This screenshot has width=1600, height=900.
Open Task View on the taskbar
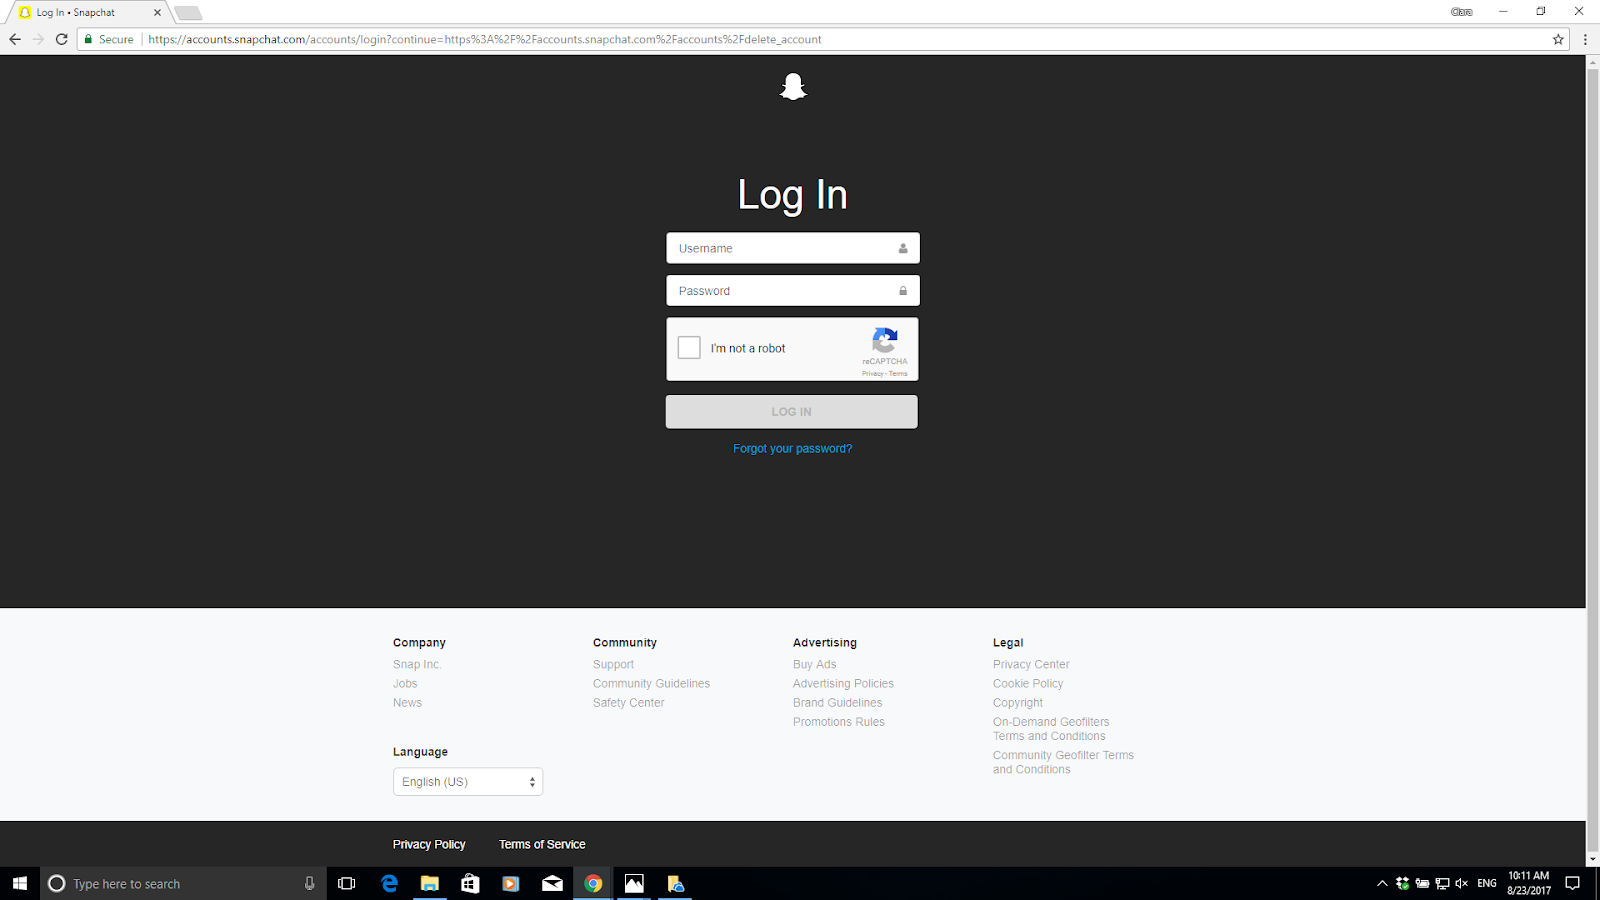coord(347,883)
